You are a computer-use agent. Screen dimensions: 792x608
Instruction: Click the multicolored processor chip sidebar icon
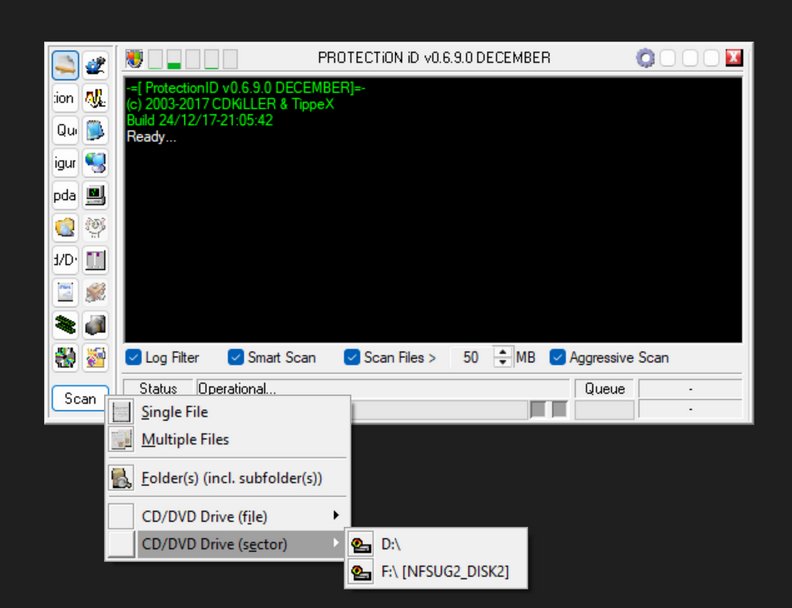[65, 357]
